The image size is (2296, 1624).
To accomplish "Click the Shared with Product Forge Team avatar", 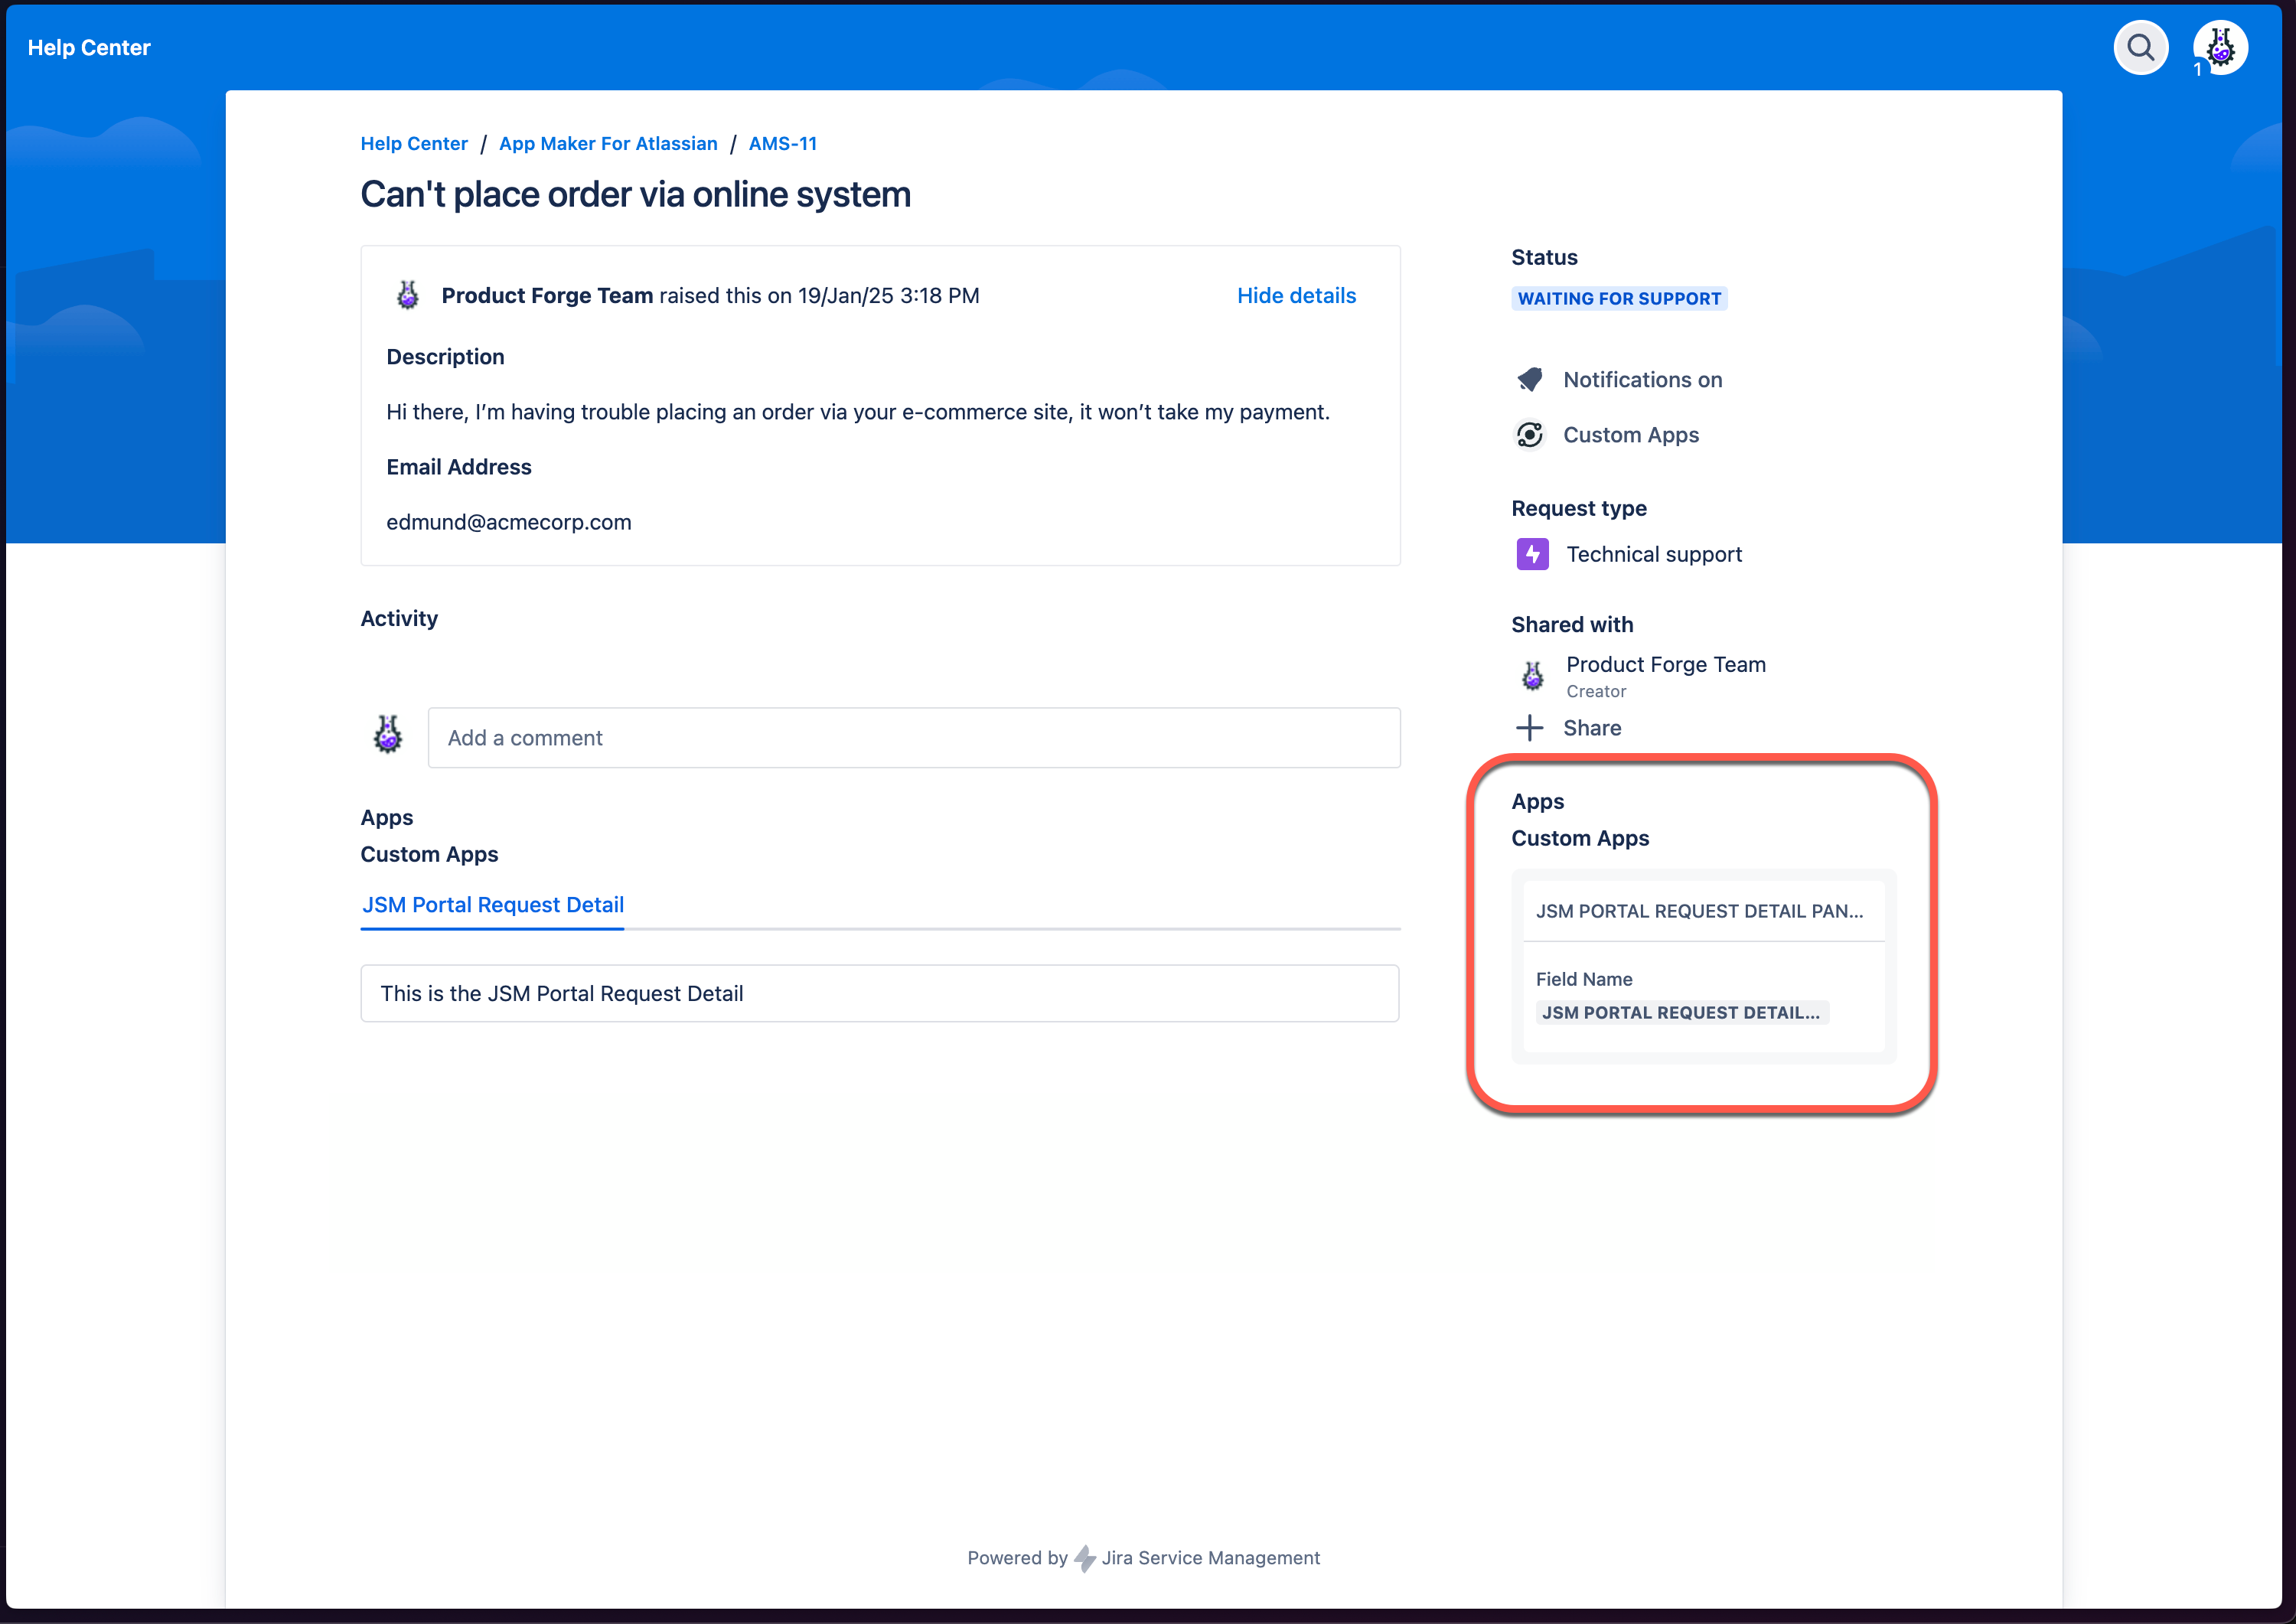I will (1532, 676).
